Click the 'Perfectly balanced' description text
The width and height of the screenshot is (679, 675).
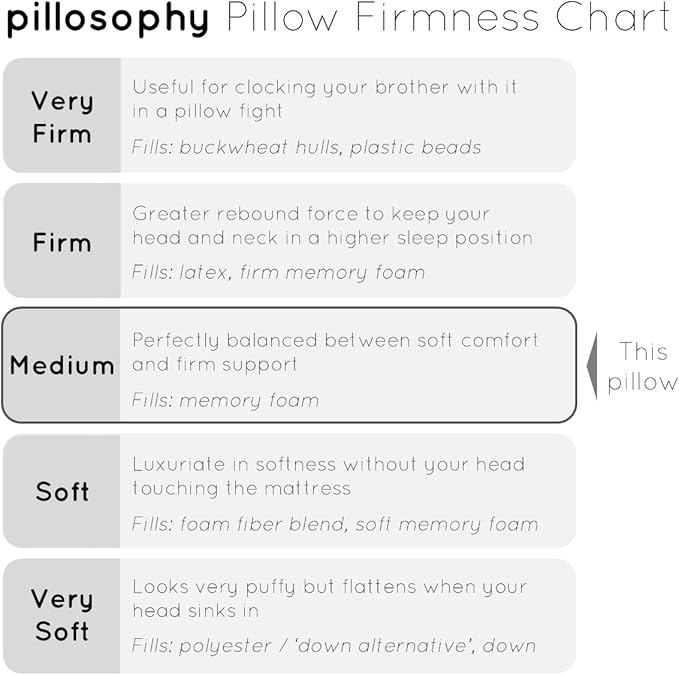pos(335,351)
